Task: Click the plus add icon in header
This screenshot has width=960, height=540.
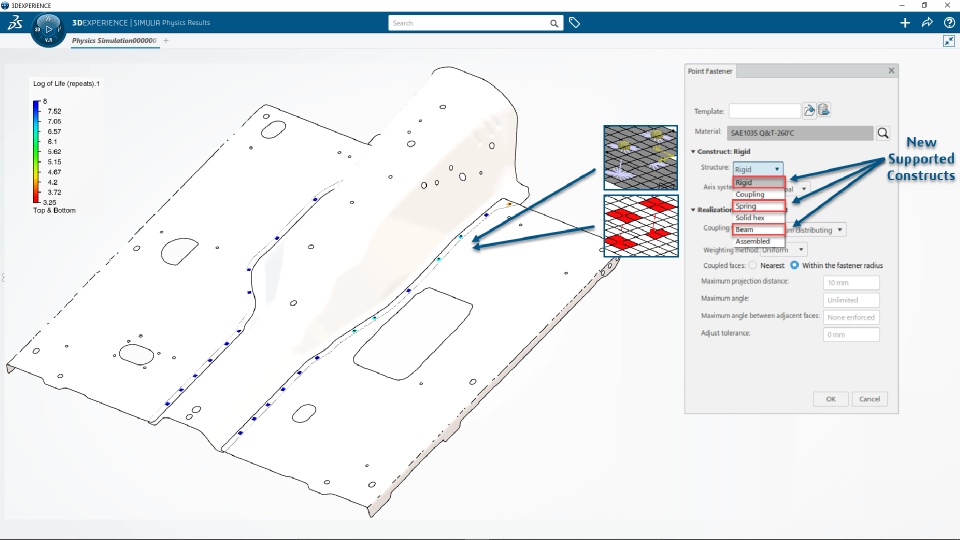Action: (x=905, y=23)
